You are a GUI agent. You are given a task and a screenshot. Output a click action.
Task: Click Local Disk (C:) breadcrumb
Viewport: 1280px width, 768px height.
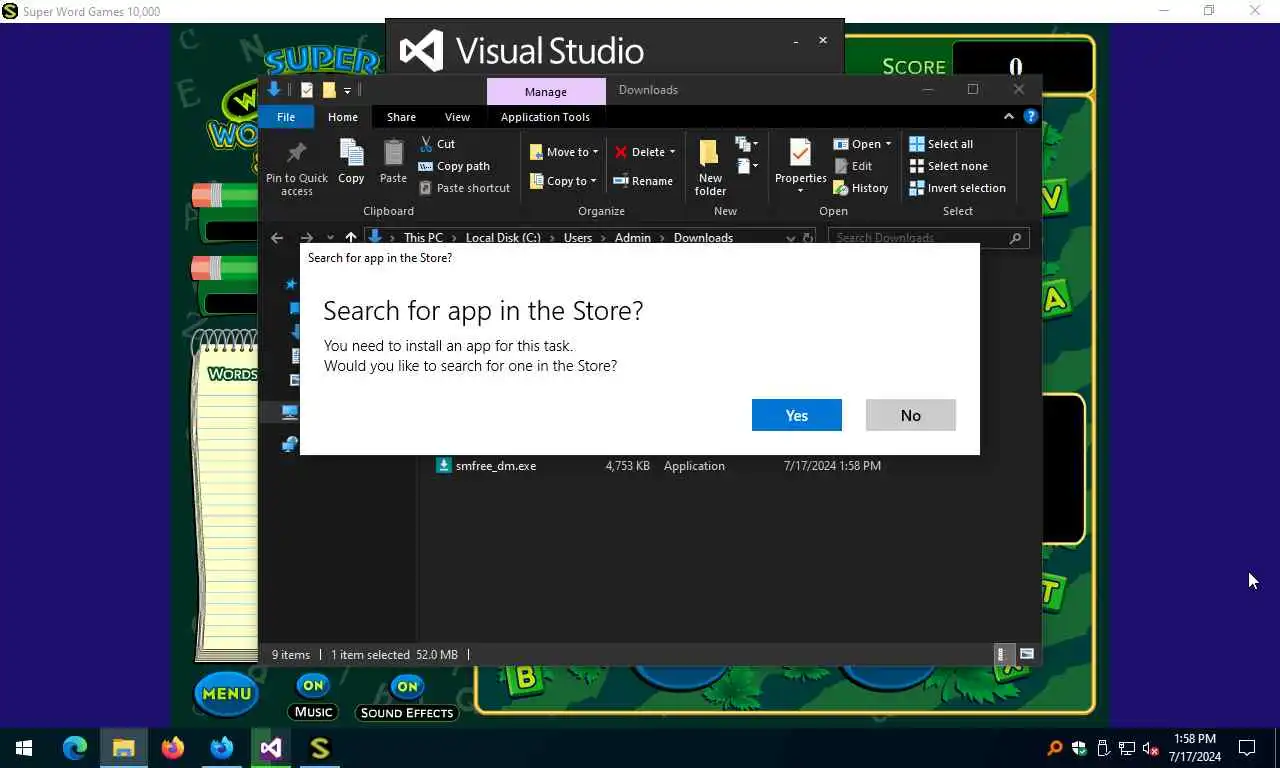click(x=503, y=238)
